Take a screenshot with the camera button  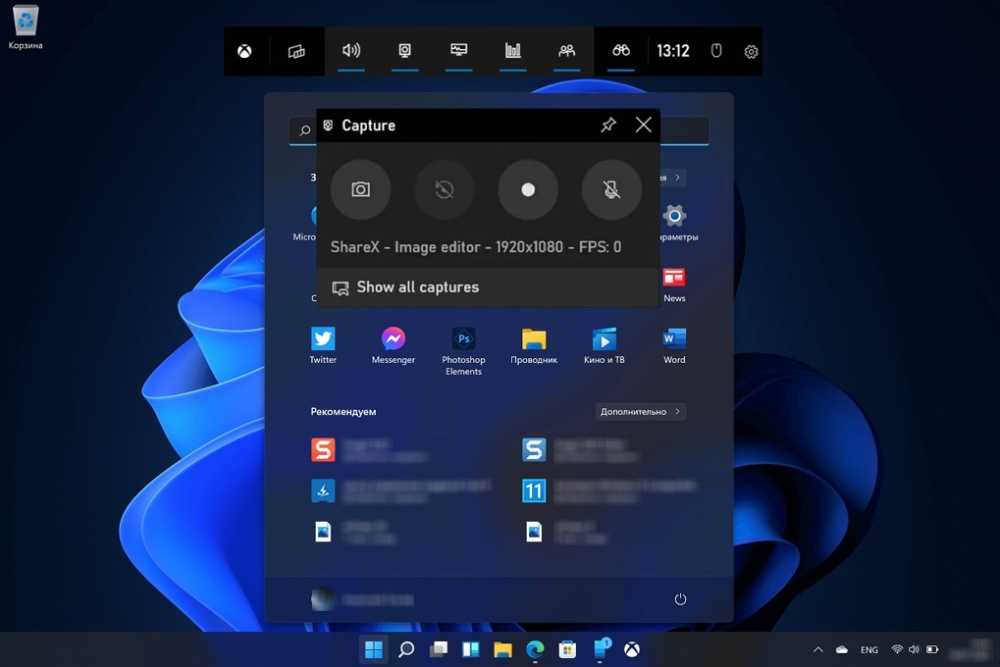click(x=360, y=189)
